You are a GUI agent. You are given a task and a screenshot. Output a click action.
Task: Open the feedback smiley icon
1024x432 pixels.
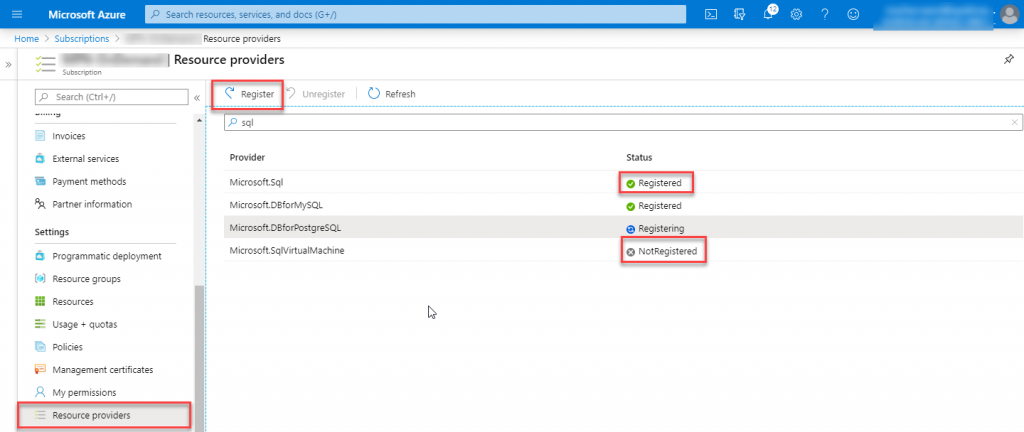tap(853, 14)
